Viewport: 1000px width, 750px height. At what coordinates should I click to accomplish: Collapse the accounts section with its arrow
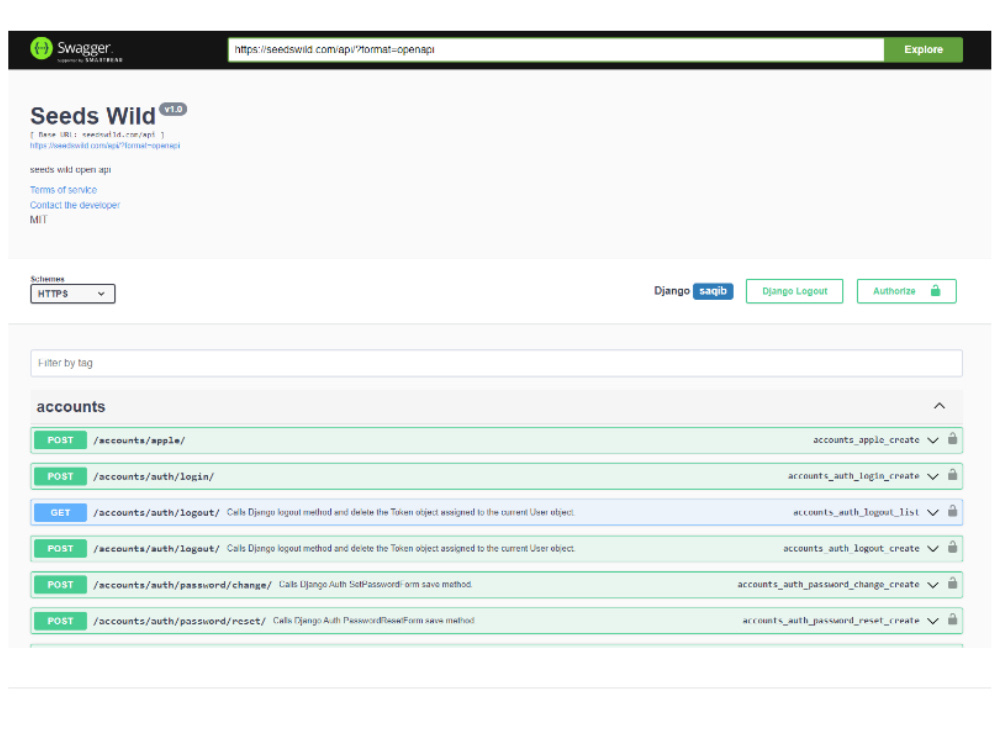pyautogui.click(x=939, y=406)
